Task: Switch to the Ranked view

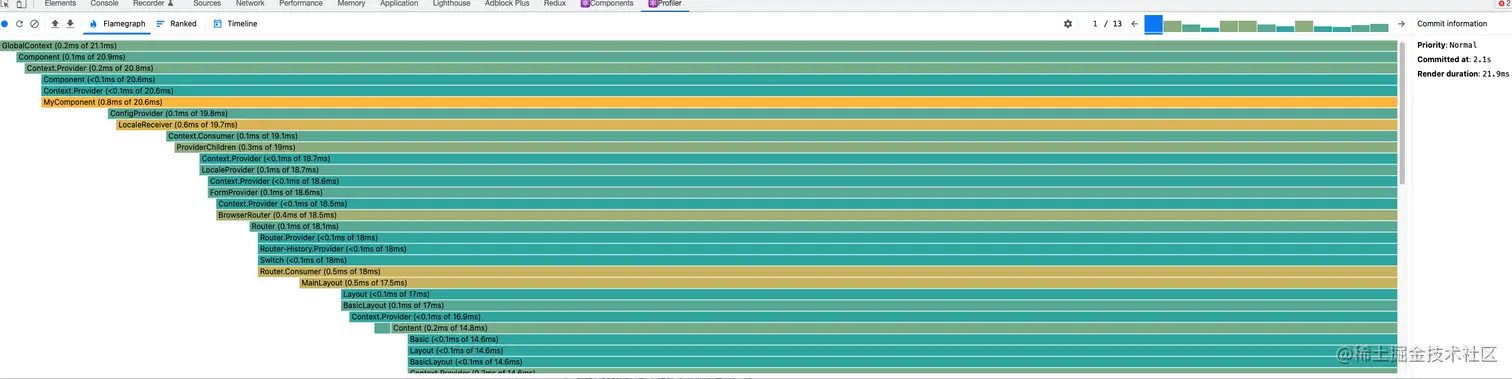Action: point(176,23)
